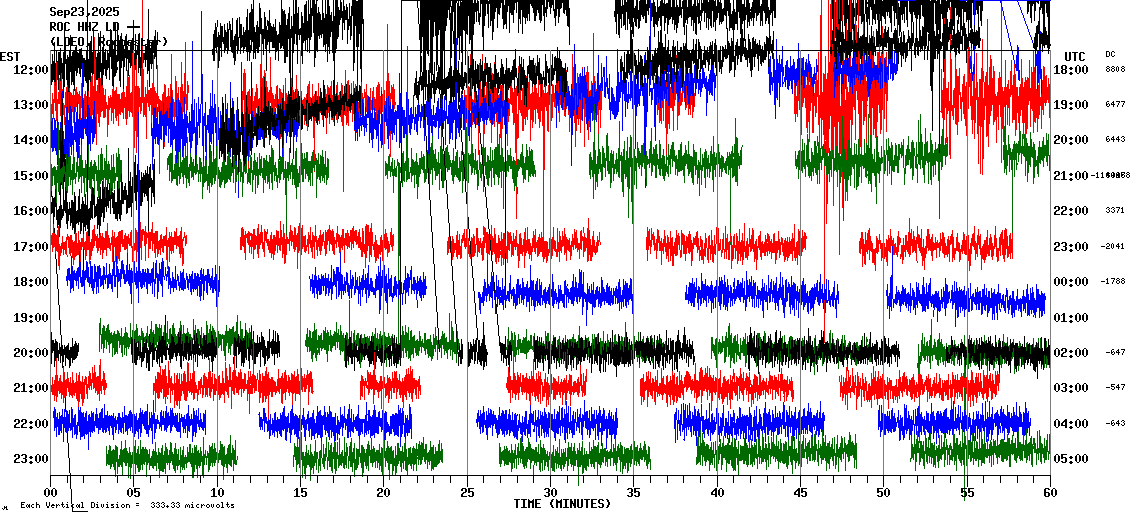Click the 15 minute axis tick label
Image resolution: width=1130 pixels, height=519 pixels.
300,493
